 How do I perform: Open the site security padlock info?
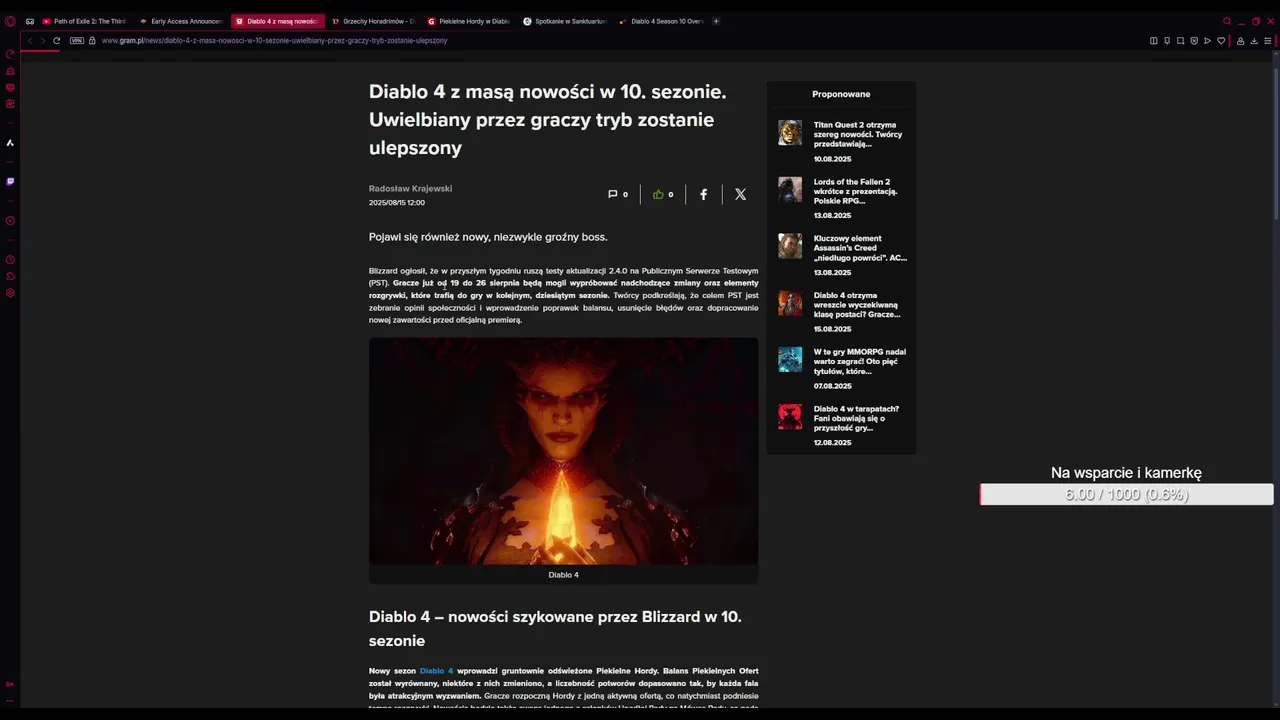pos(92,41)
